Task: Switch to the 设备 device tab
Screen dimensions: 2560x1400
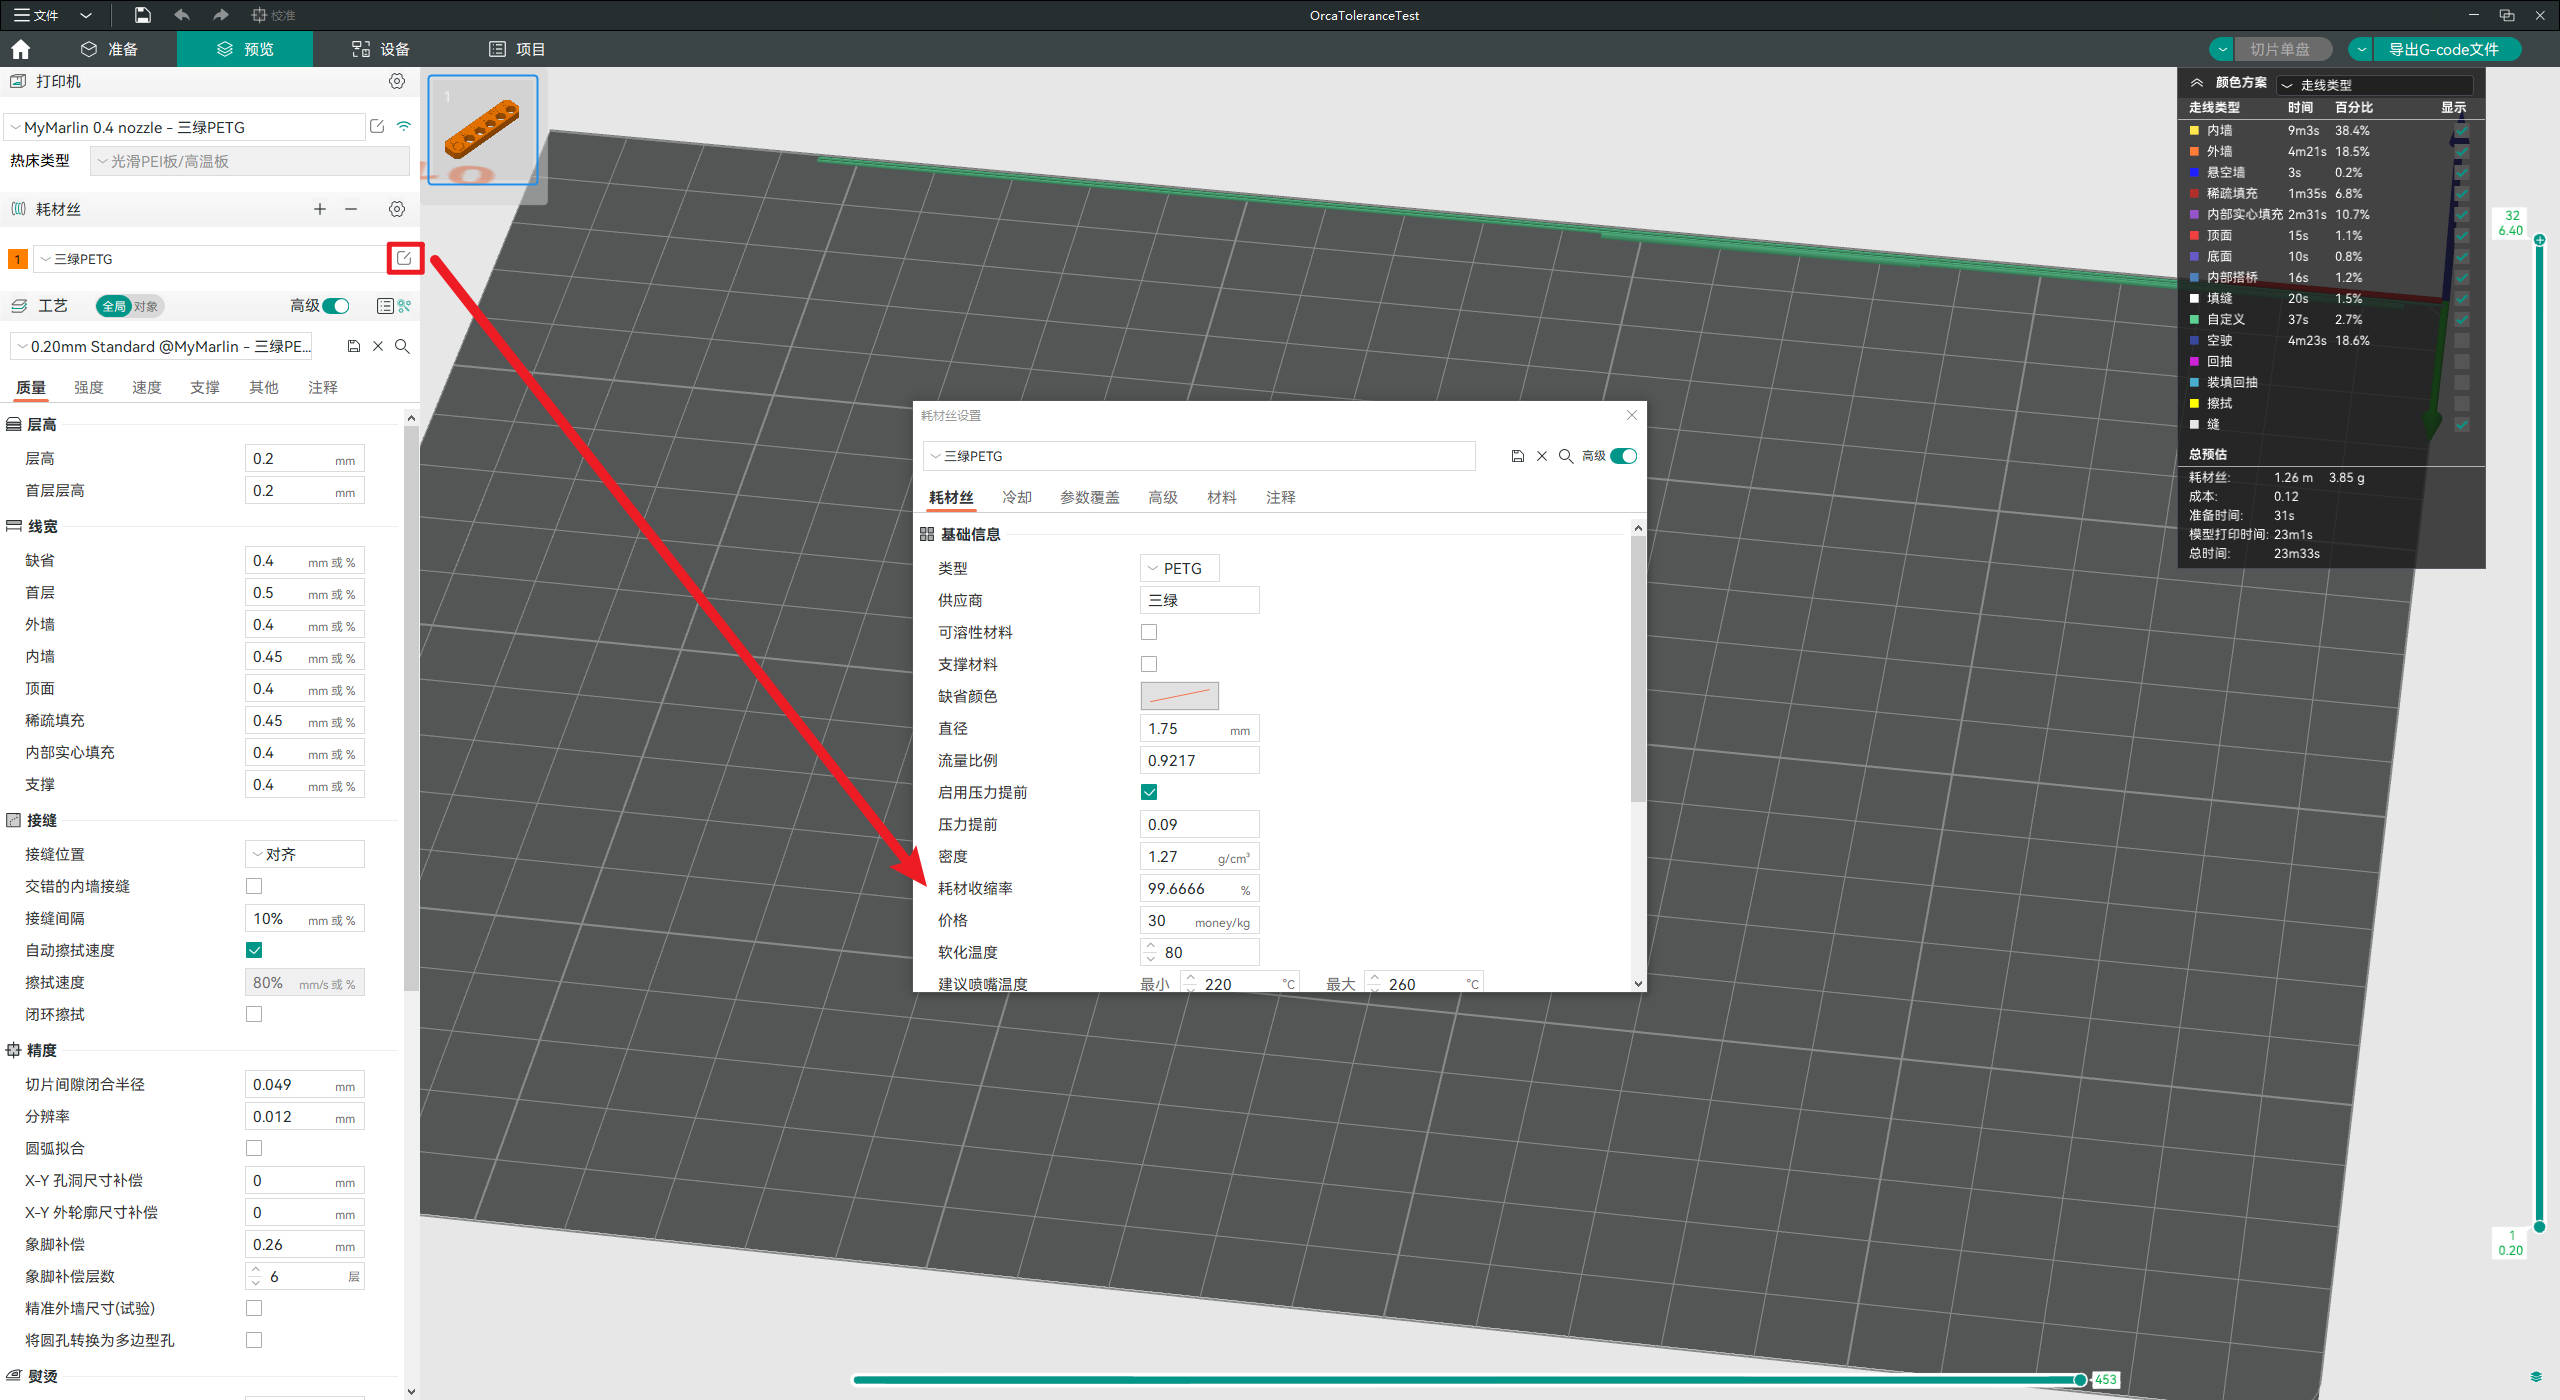Action: 381,49
